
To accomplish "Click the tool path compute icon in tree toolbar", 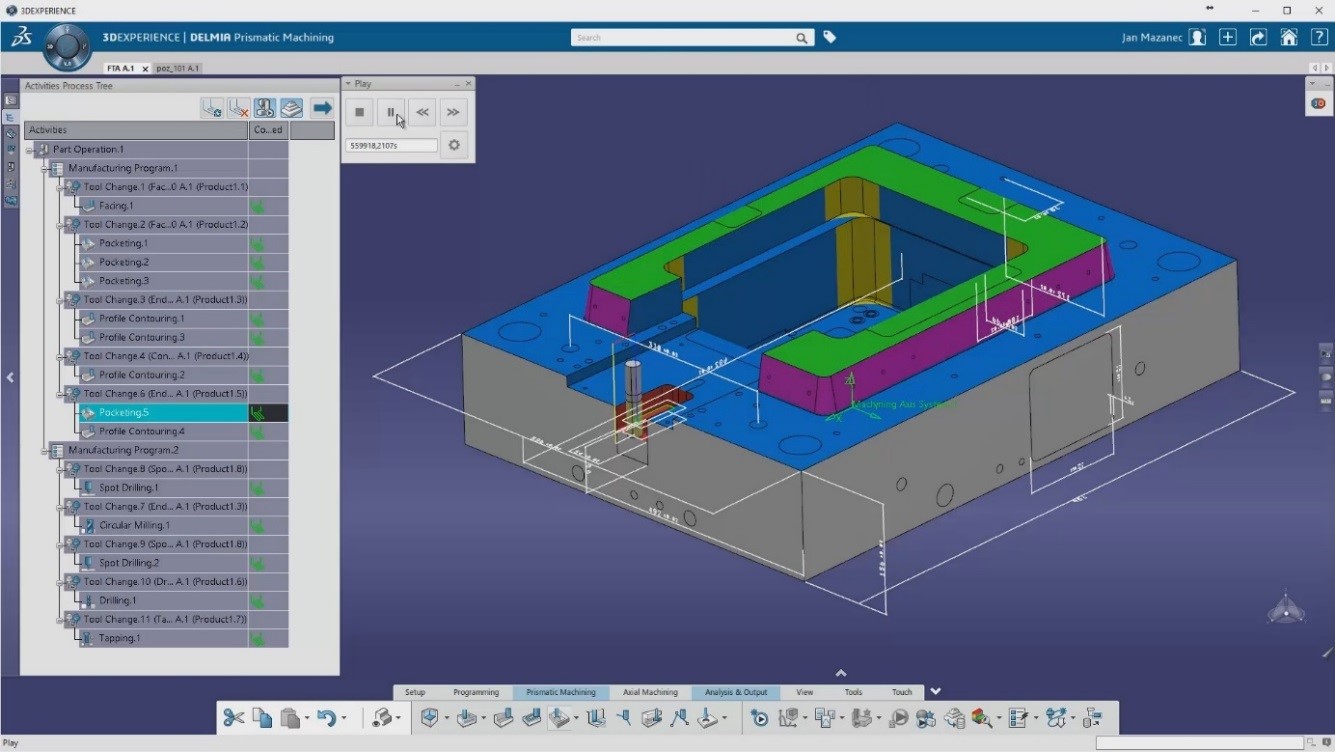I will [x=212, y=108].
